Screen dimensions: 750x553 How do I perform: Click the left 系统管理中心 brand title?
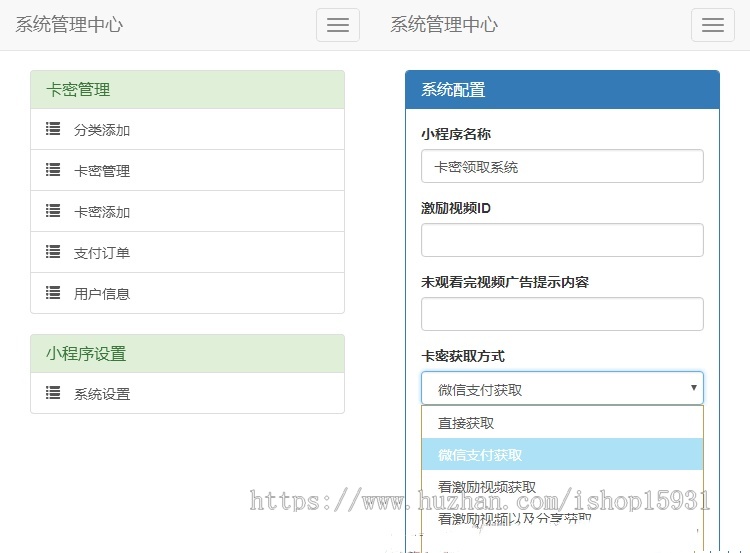pyautogui.click(x=69, y=24)
